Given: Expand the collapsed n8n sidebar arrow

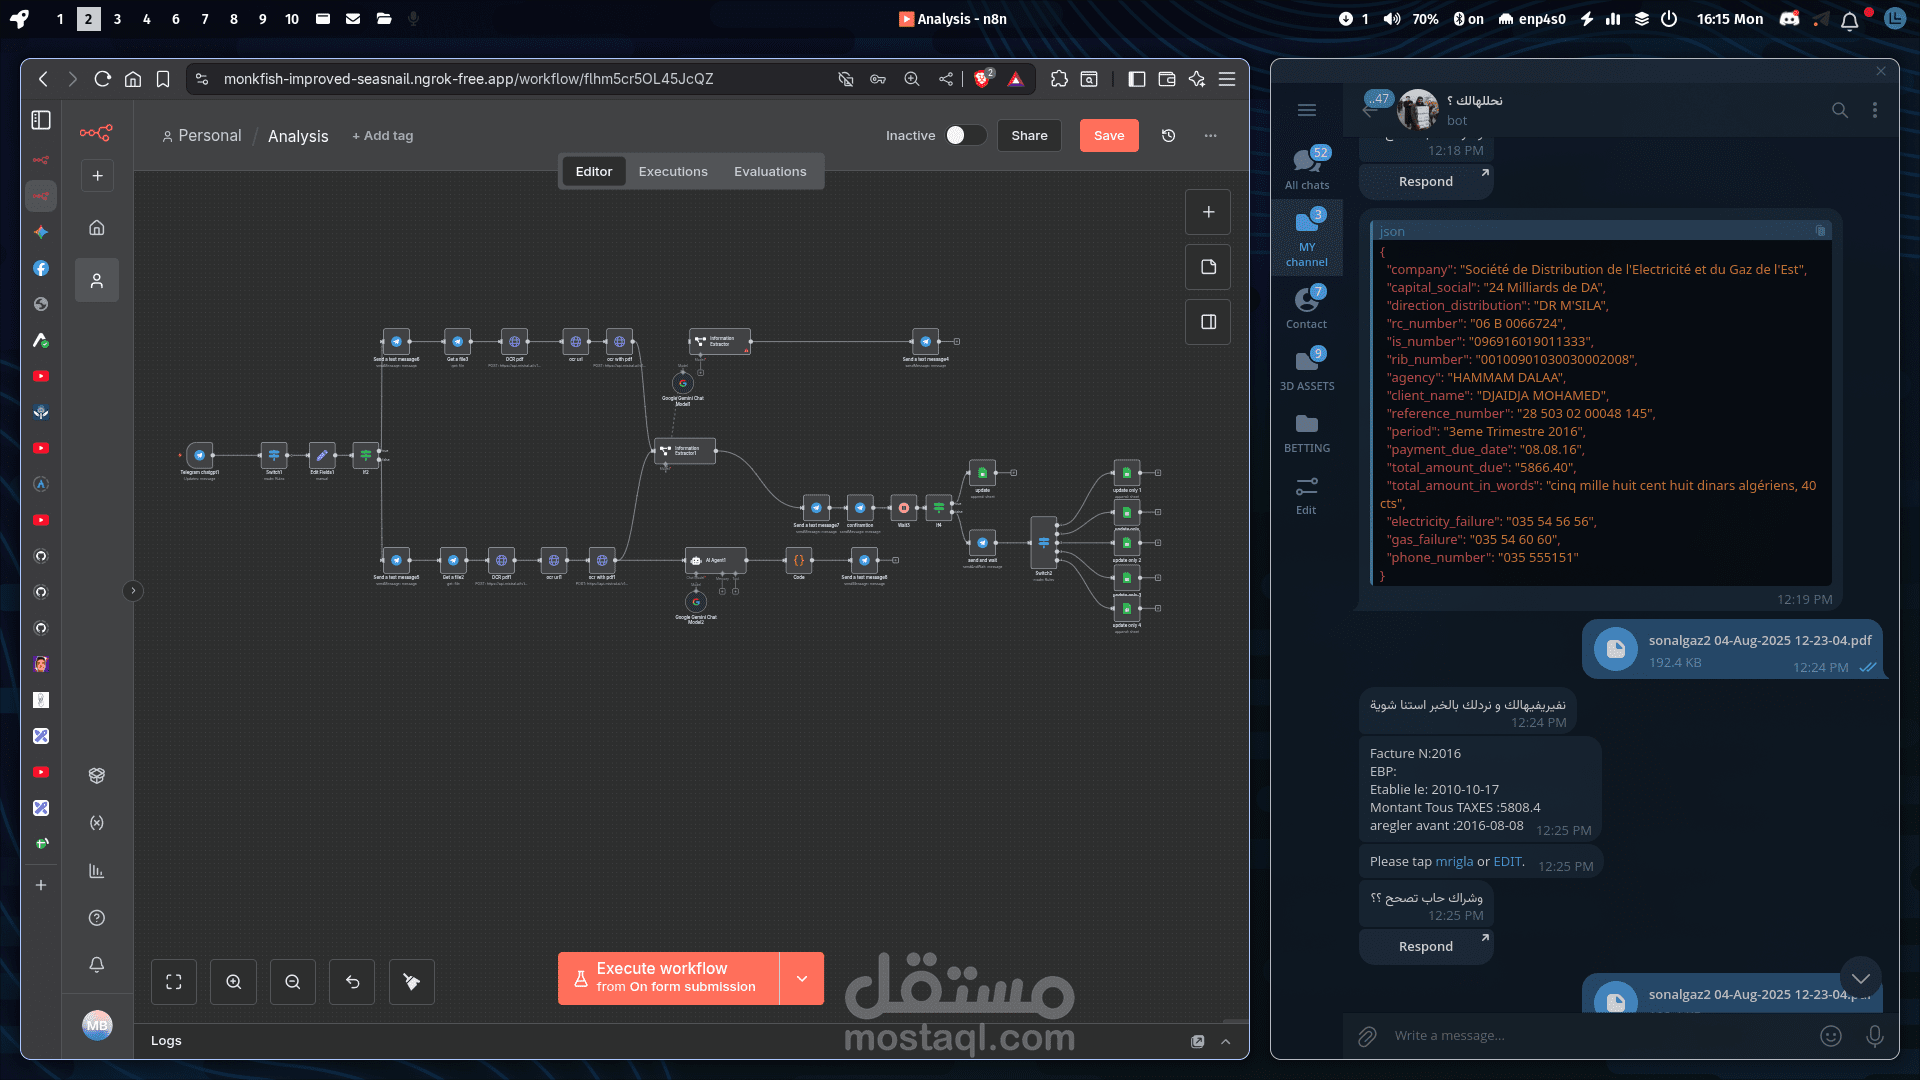Looking at the screenshot, I should point(133,591).
